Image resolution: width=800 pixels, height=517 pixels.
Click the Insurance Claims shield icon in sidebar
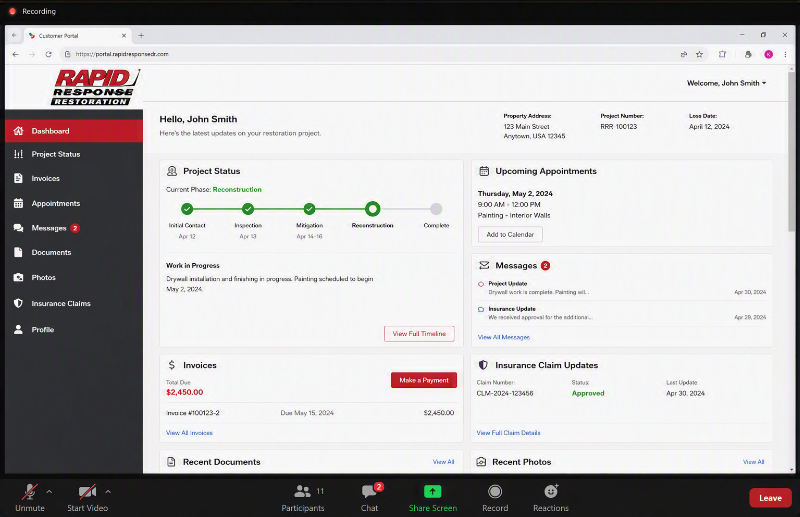(18, 303)
